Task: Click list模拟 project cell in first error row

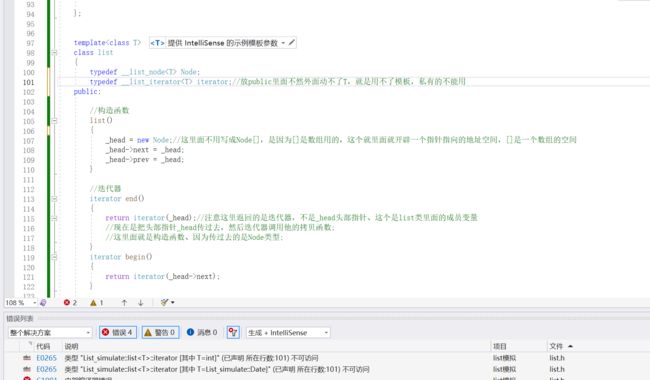Action: point(504,358)
